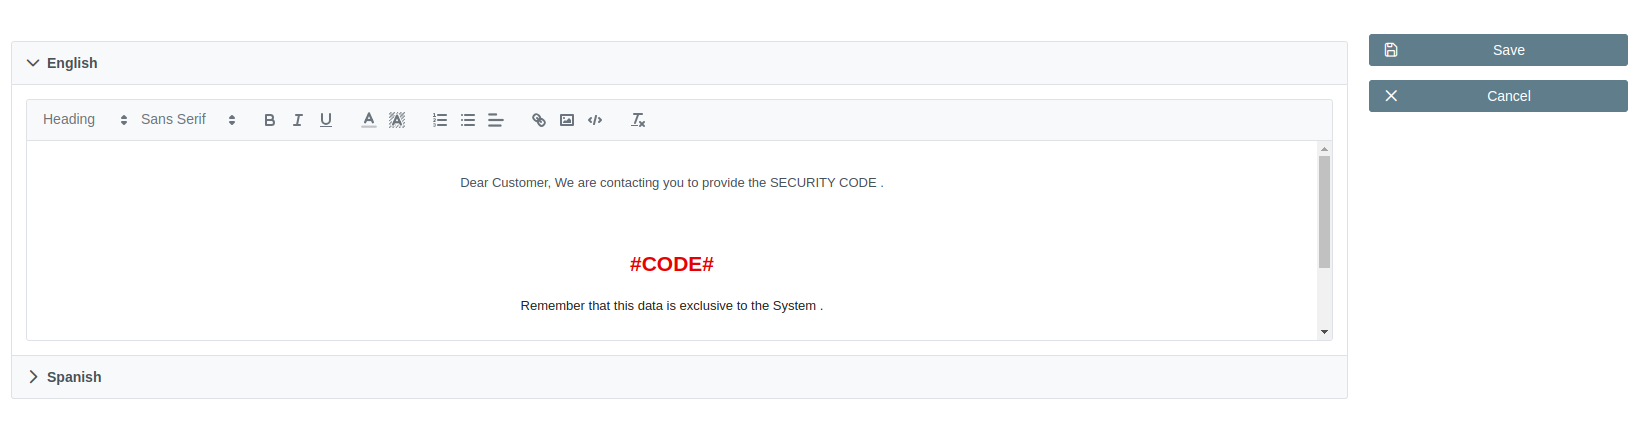Click the editor scrollbar down arrow
Screen dimensions: 1633x435
click(x=1324, y=332)
